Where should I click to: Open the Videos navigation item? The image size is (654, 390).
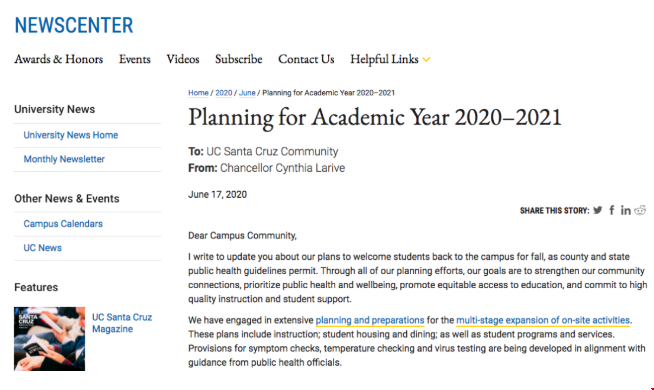(183, 59)
